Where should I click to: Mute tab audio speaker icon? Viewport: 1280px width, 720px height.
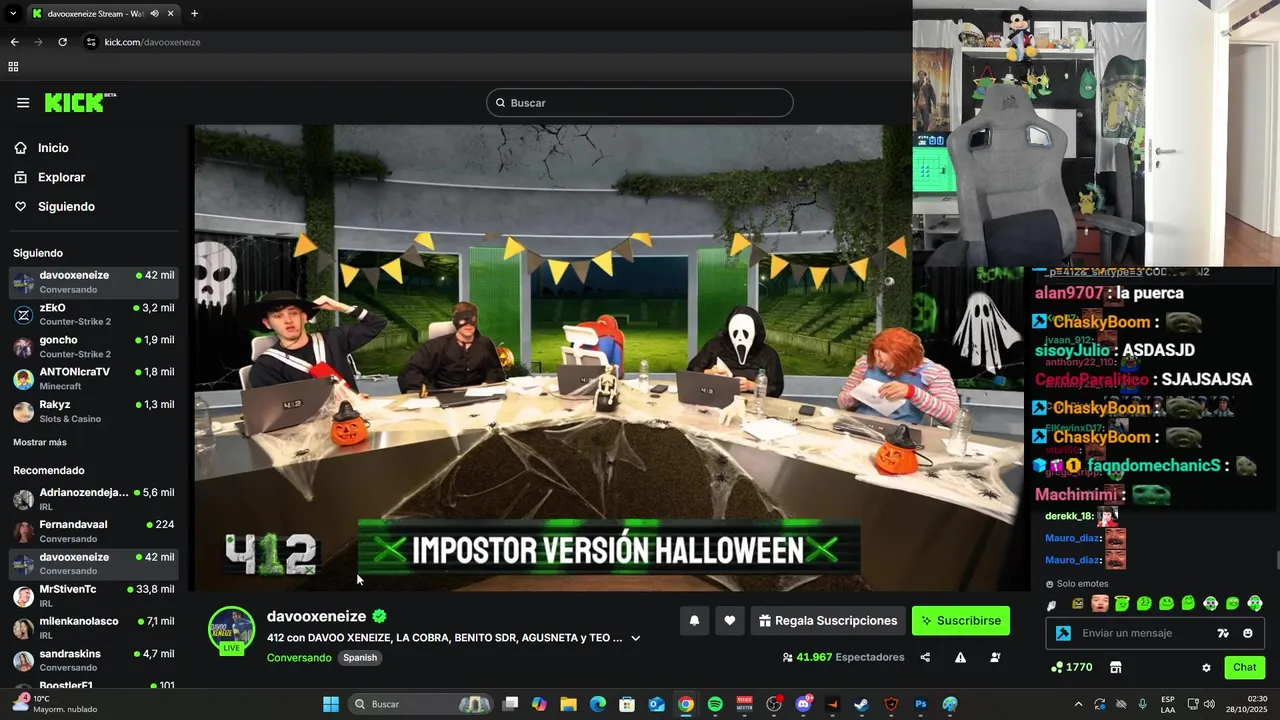click(154, 13)
